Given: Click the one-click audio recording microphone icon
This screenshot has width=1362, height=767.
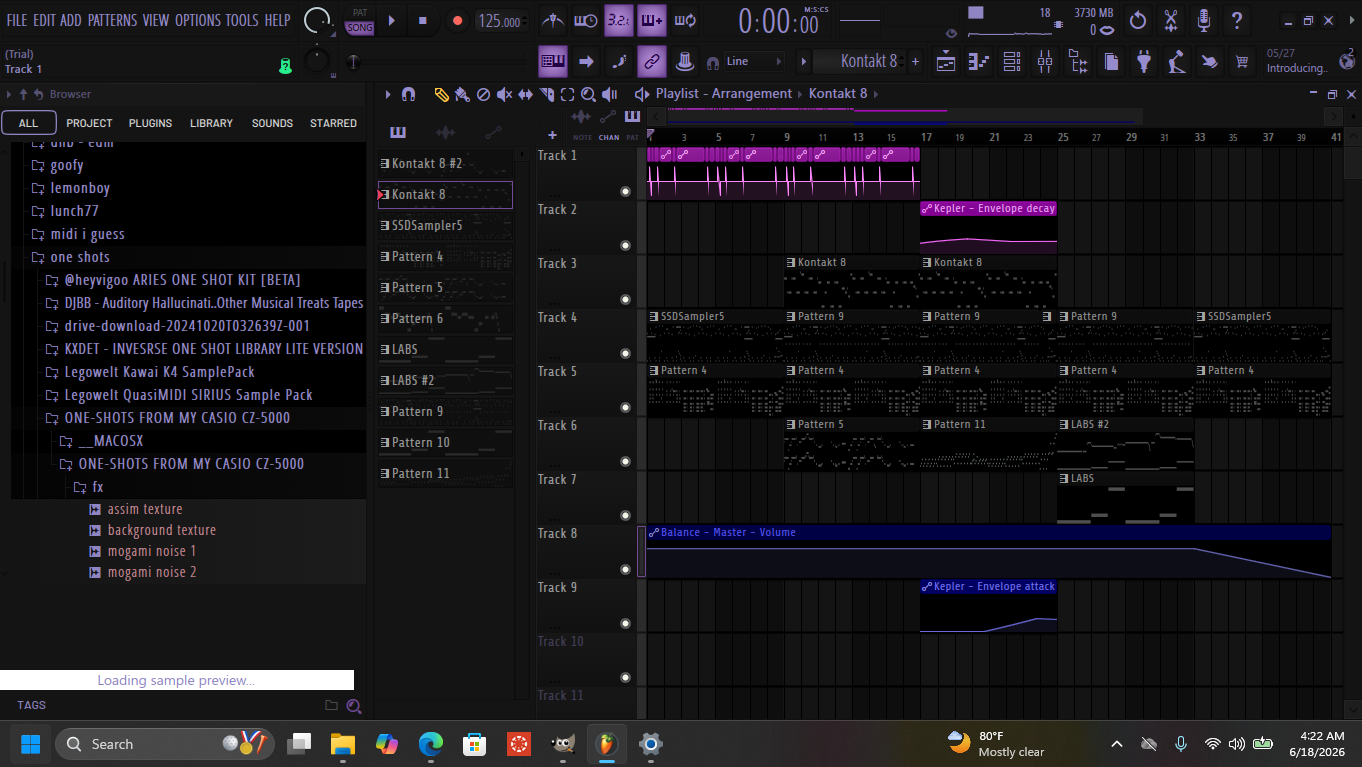Looking at the screenshot, I should pos(1204,20).
